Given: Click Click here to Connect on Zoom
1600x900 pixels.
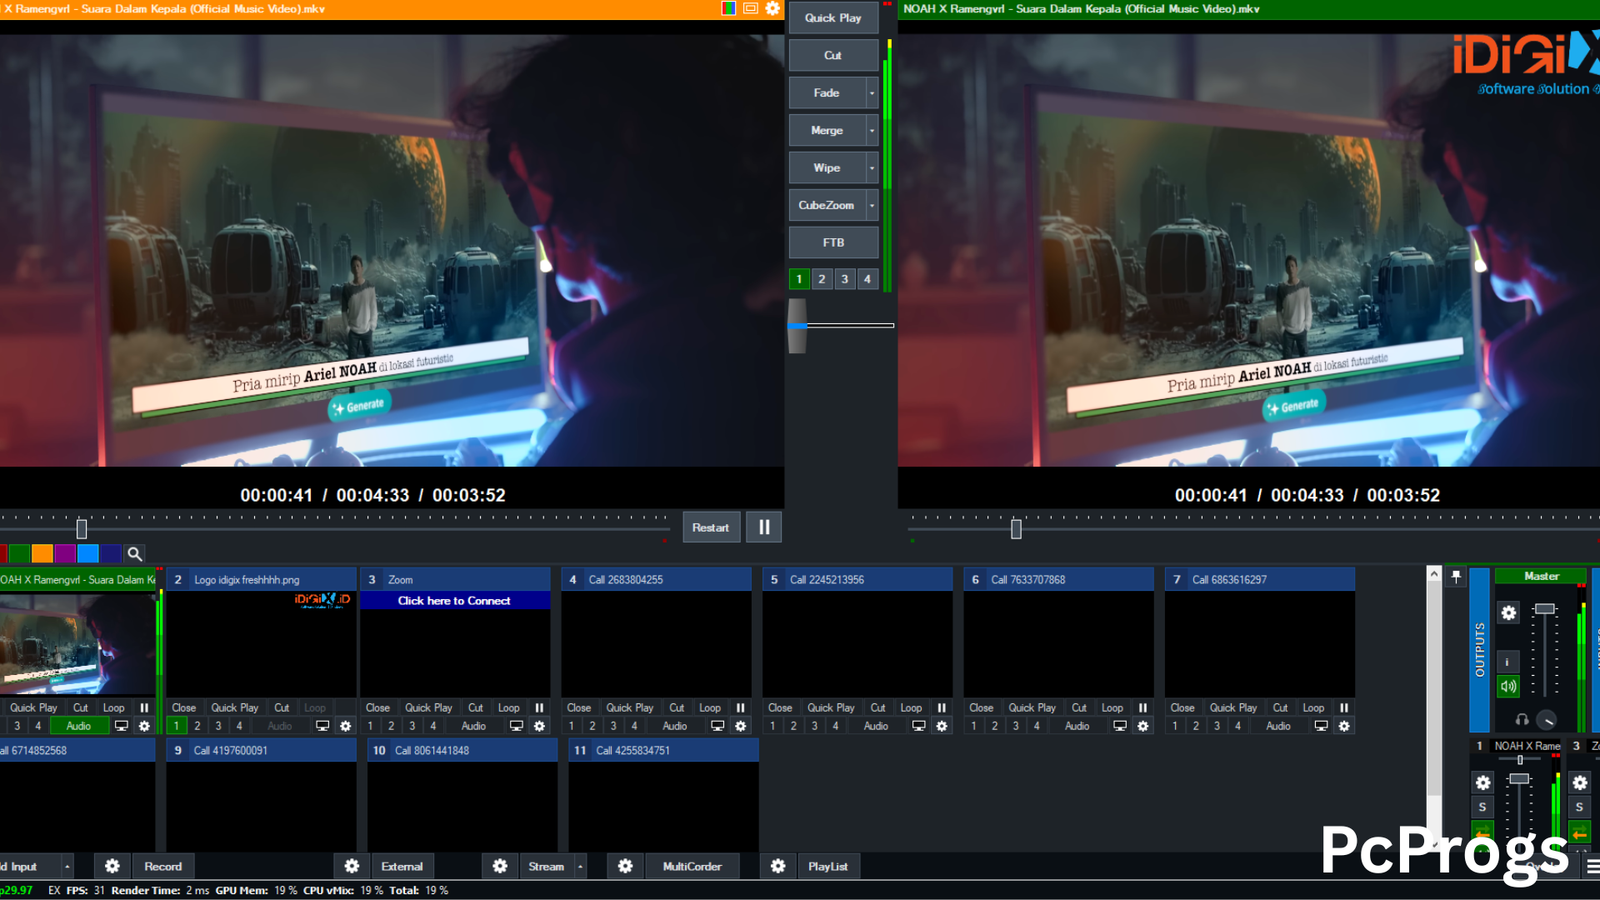Looking at the screenshot, I should tap(454, 601).
